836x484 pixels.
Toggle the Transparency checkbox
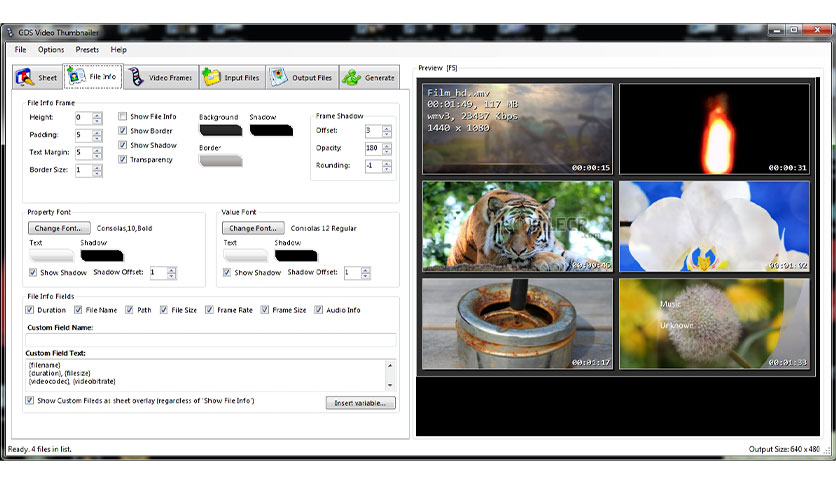123,159
